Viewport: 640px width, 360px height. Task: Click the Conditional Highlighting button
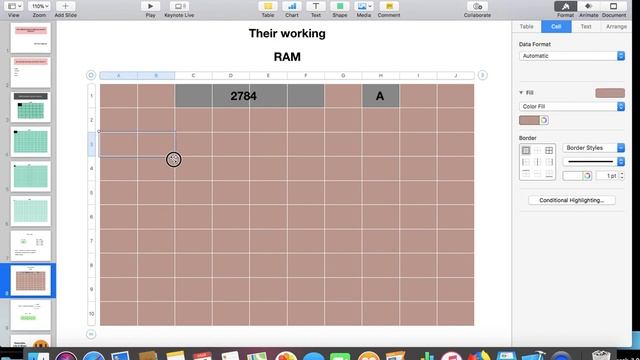(571, 200)
